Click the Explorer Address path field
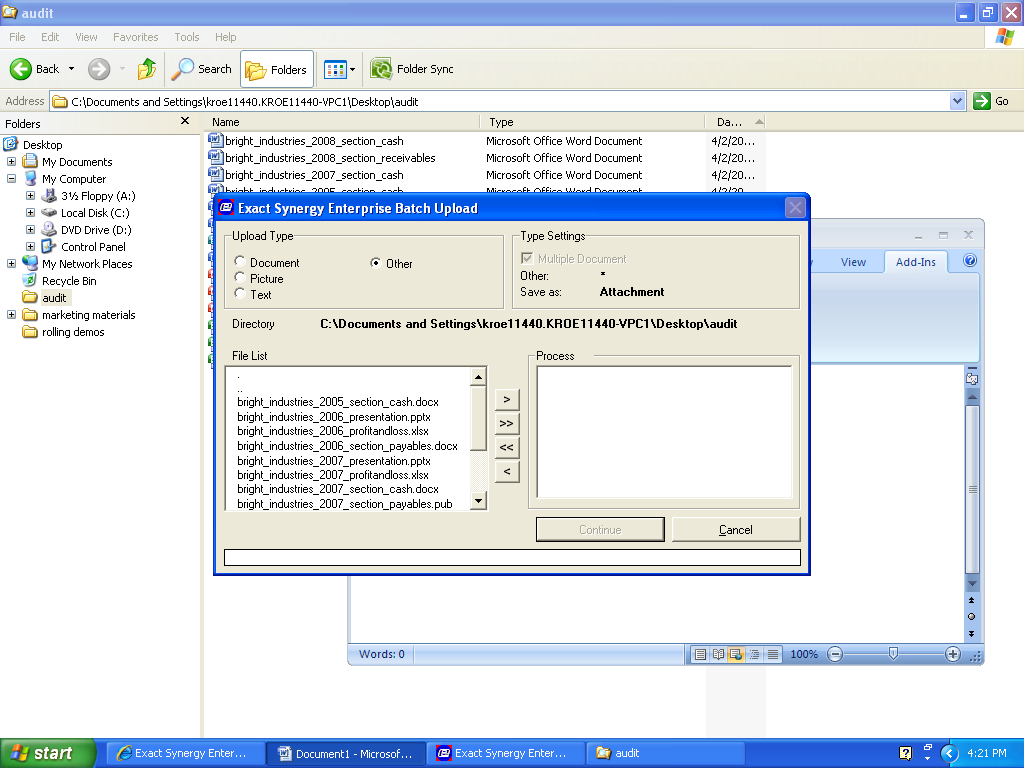The height and width of the screenshot is (768, 1024). click(x=500, y=101)
